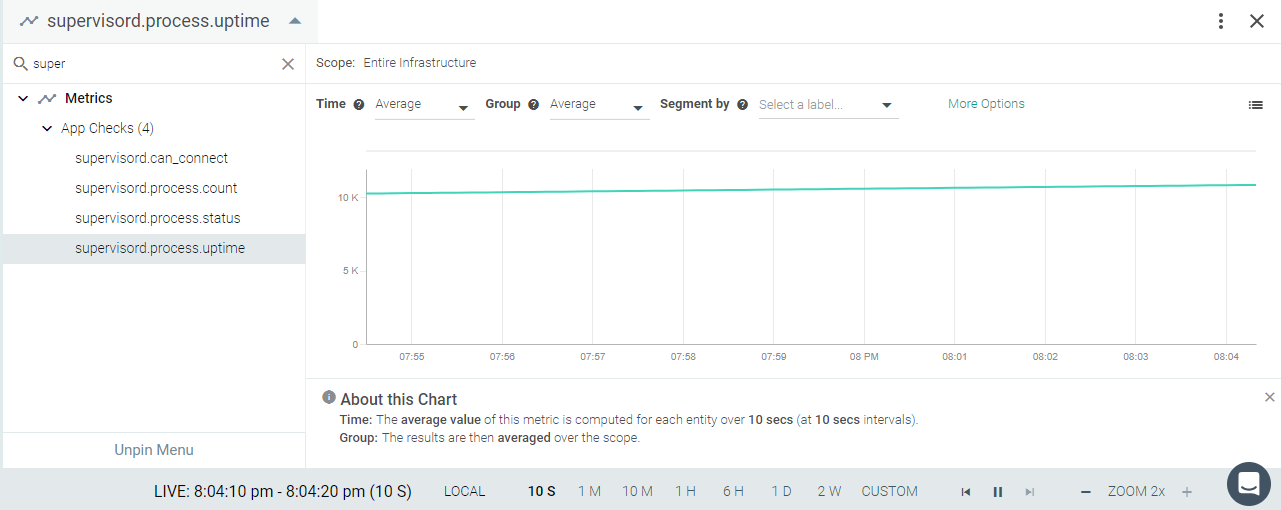1281x510 pixels.
Task: Select the supervisord.process.count metric
Action: [x=155, y=188]
